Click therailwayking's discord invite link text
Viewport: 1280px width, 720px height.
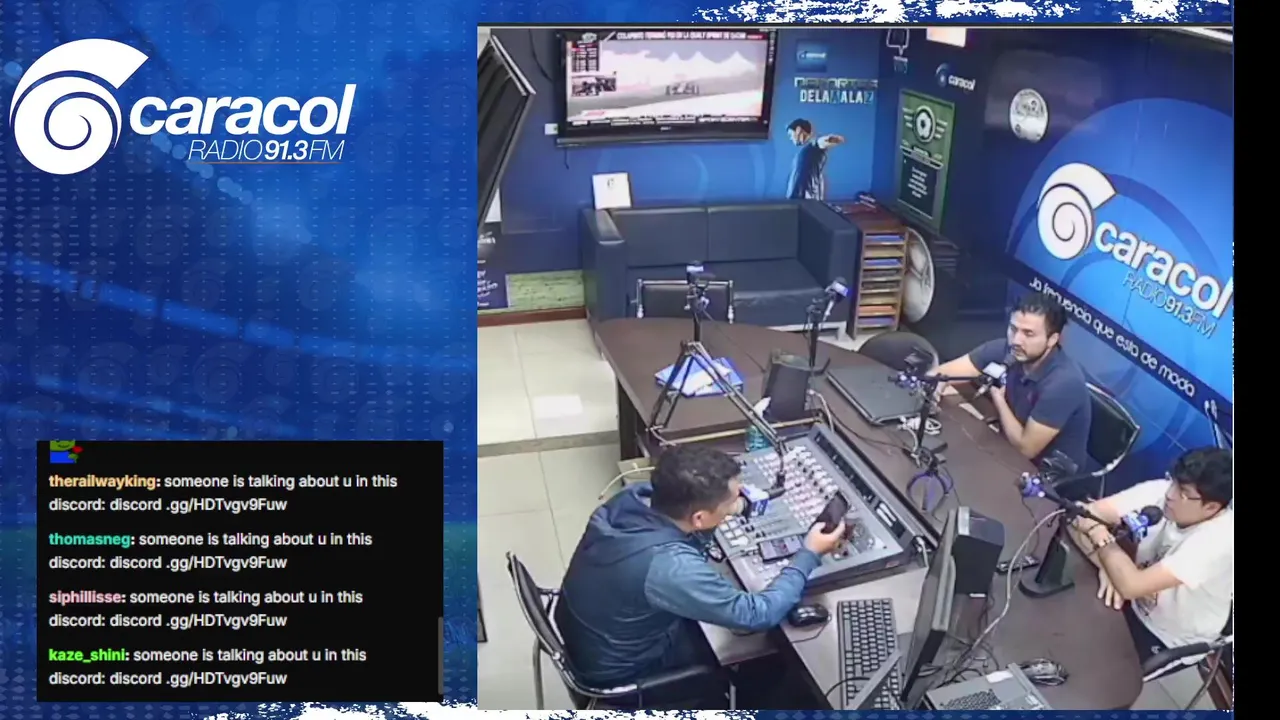[198, 505]
